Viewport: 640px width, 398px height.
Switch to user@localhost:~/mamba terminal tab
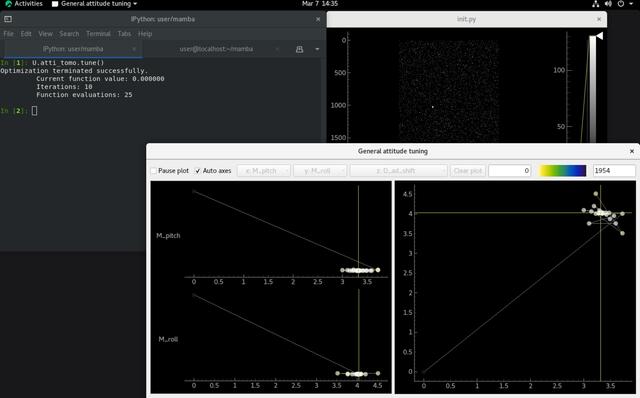pyautogui.click(x=216, y=49)
